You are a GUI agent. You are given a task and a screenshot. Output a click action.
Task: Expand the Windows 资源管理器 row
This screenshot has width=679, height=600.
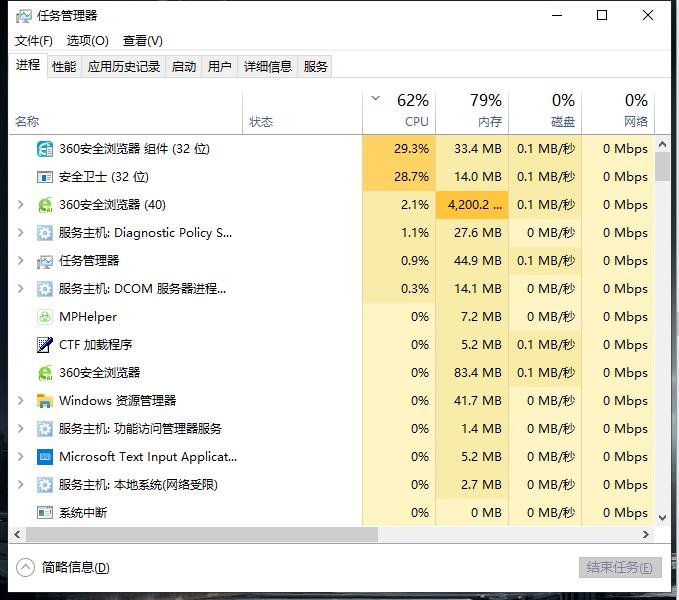20,401
